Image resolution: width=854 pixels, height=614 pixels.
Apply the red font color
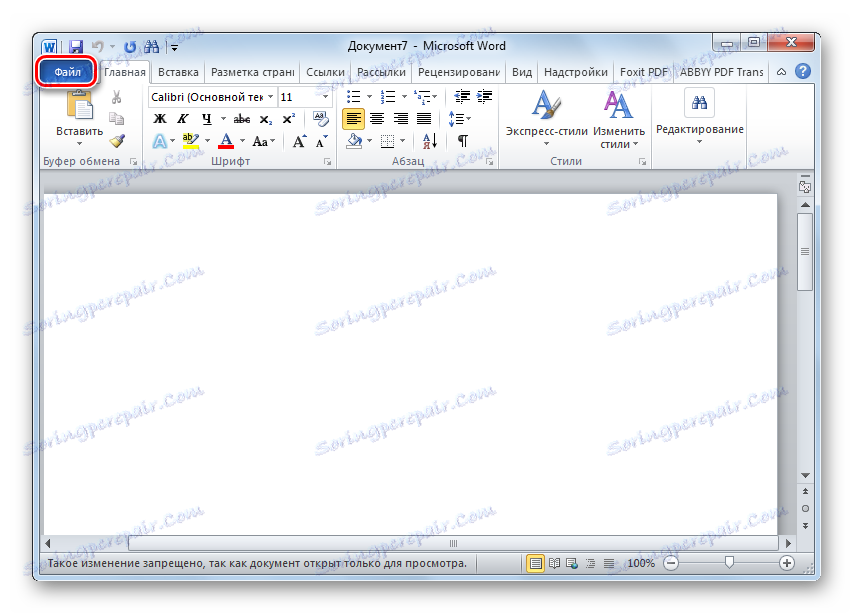(226, 141)
